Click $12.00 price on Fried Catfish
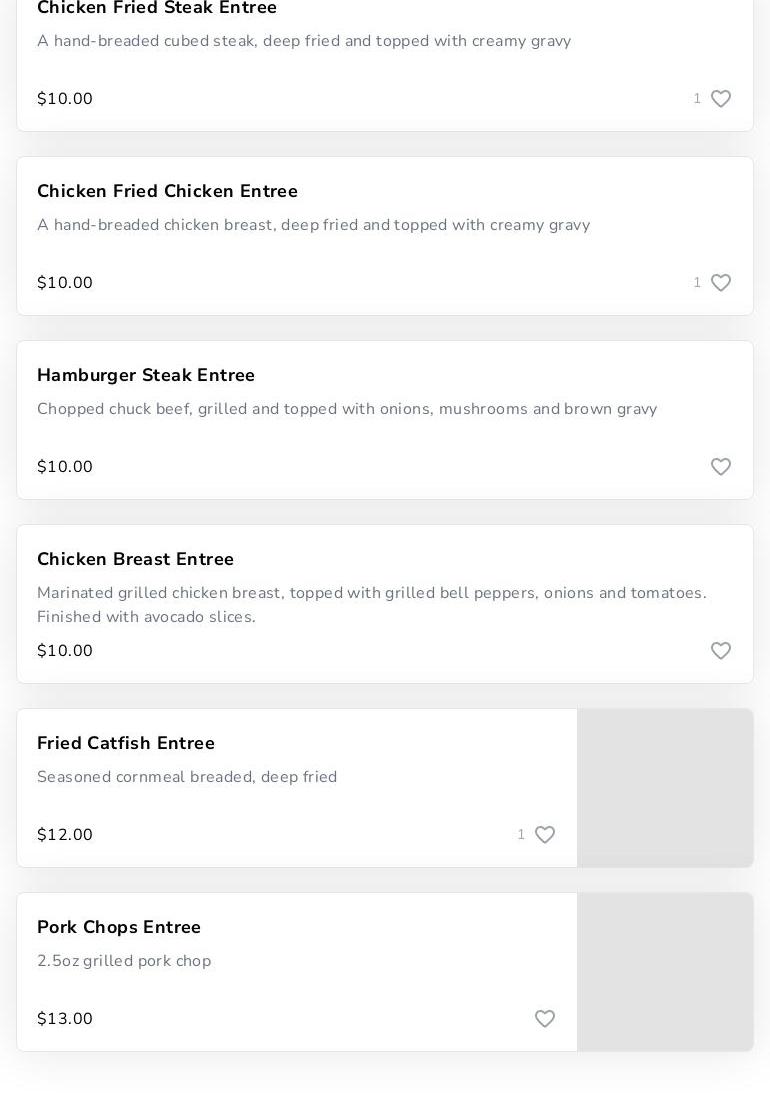Viewport: 770px width, 1093px height. click(x=65, y=835)
